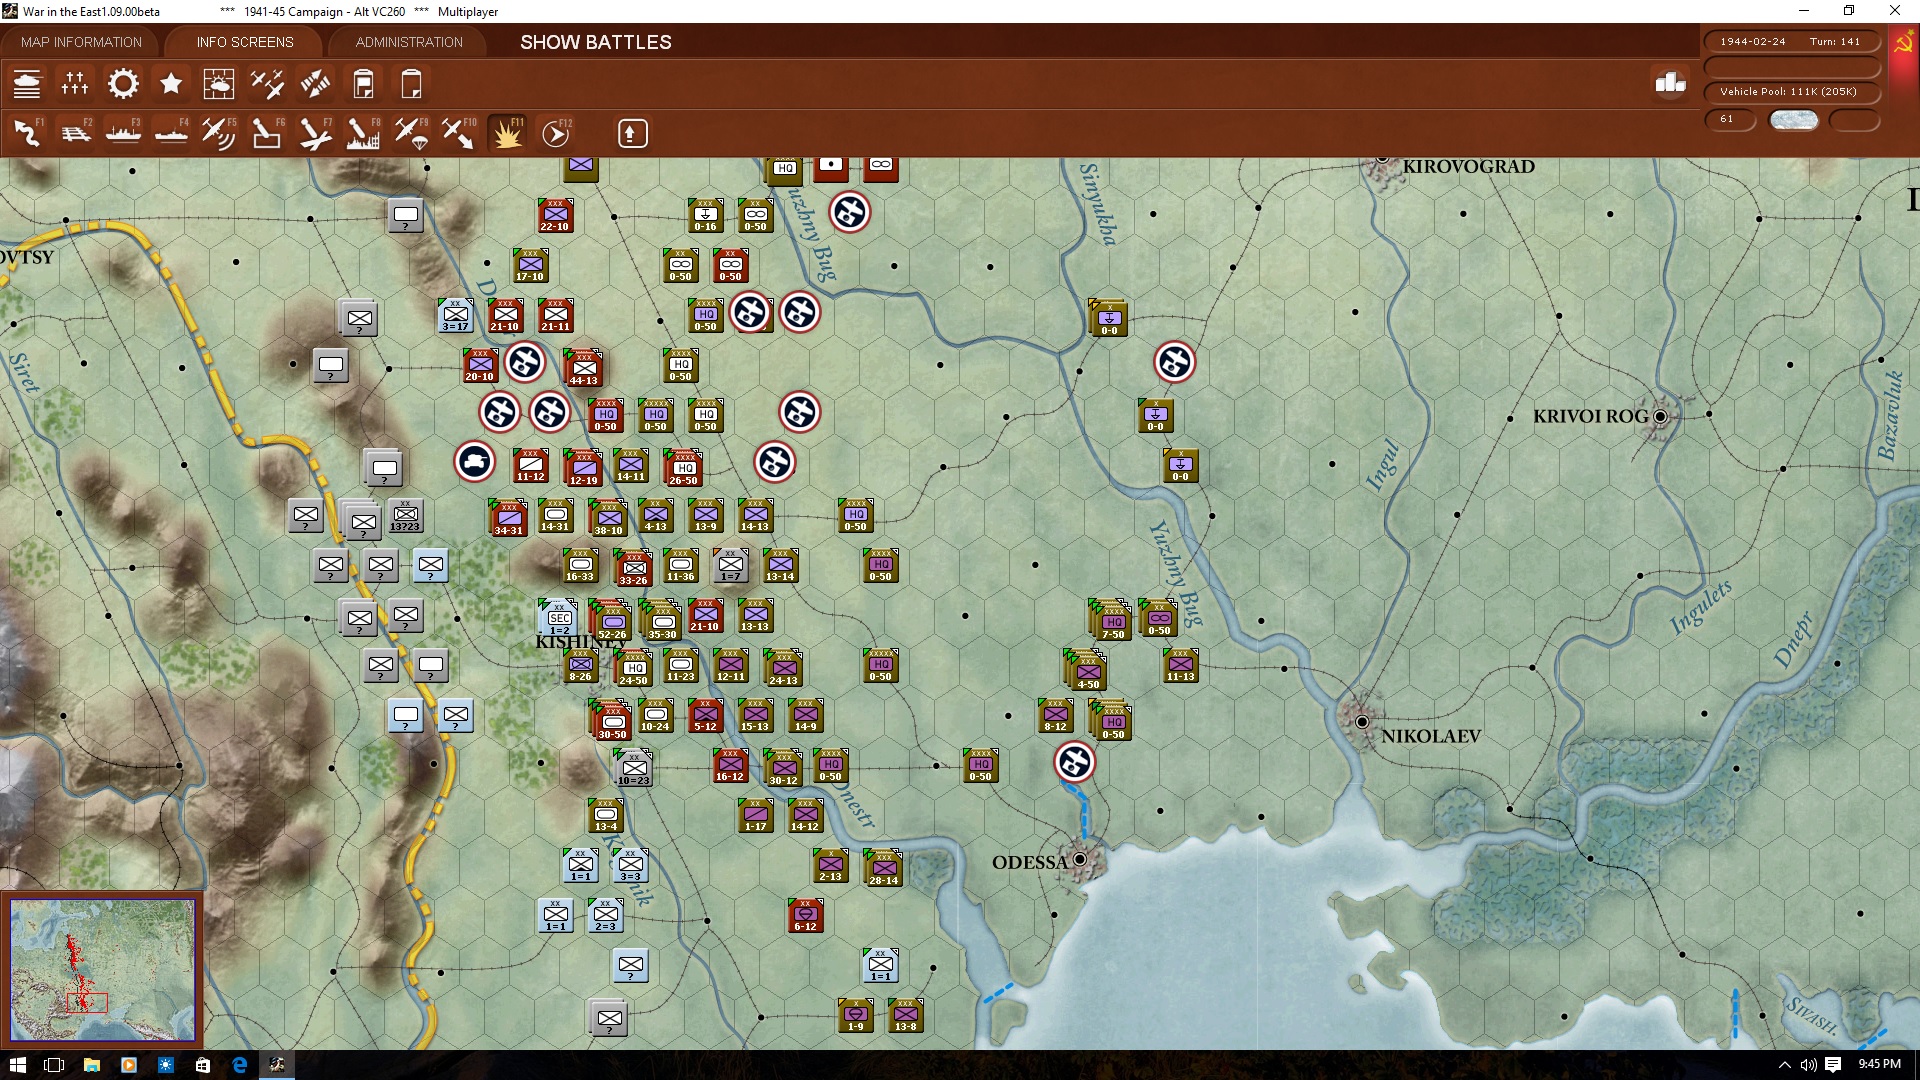Select the F10 air transfer mode icon
Image resolution: width=1920 pixels, height=1080 pixels.
tap(459, 133)
